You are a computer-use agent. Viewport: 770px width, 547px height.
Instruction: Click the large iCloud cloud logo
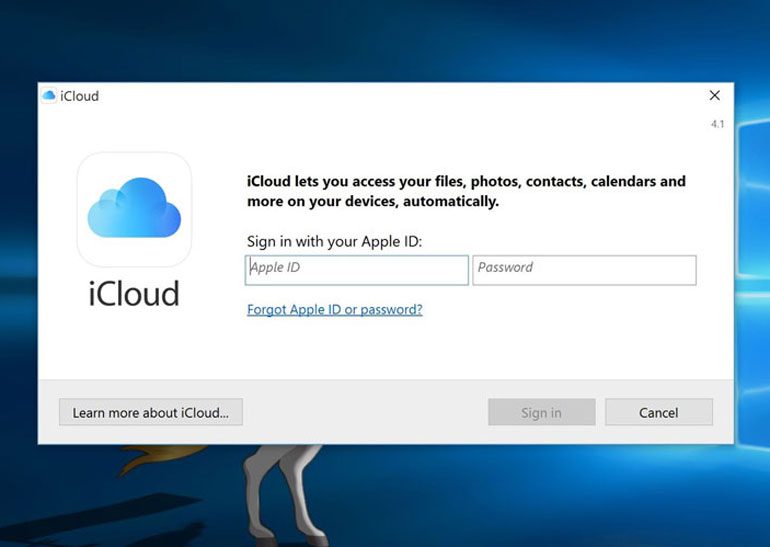[x=134, y=209]
